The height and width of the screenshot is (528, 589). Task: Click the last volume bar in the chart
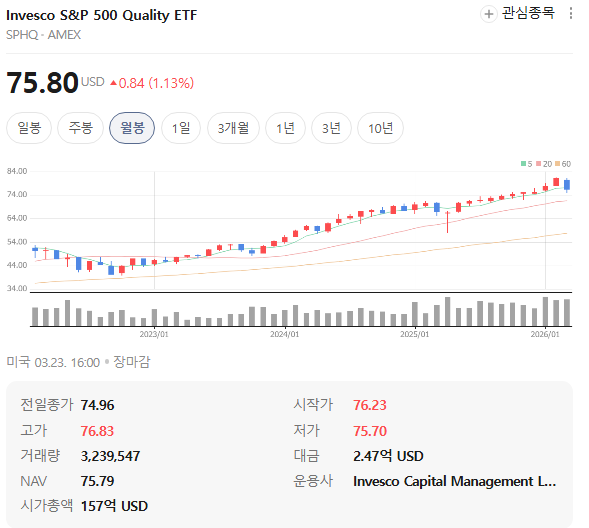567,312
